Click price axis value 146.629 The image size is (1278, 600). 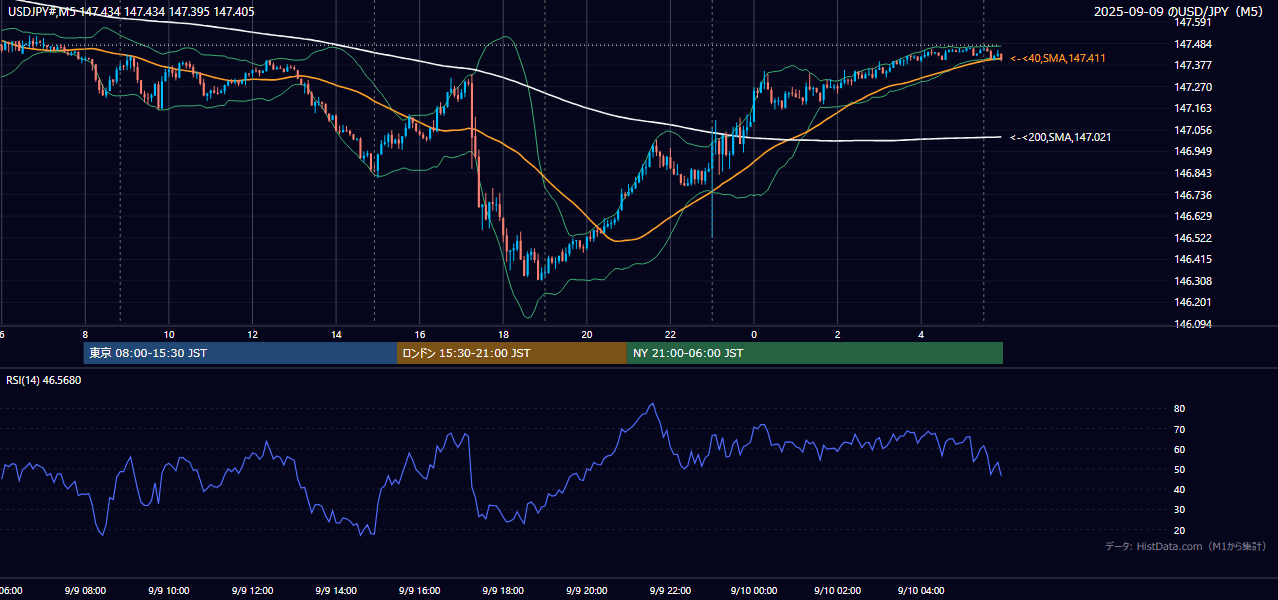click(1193, 216)
